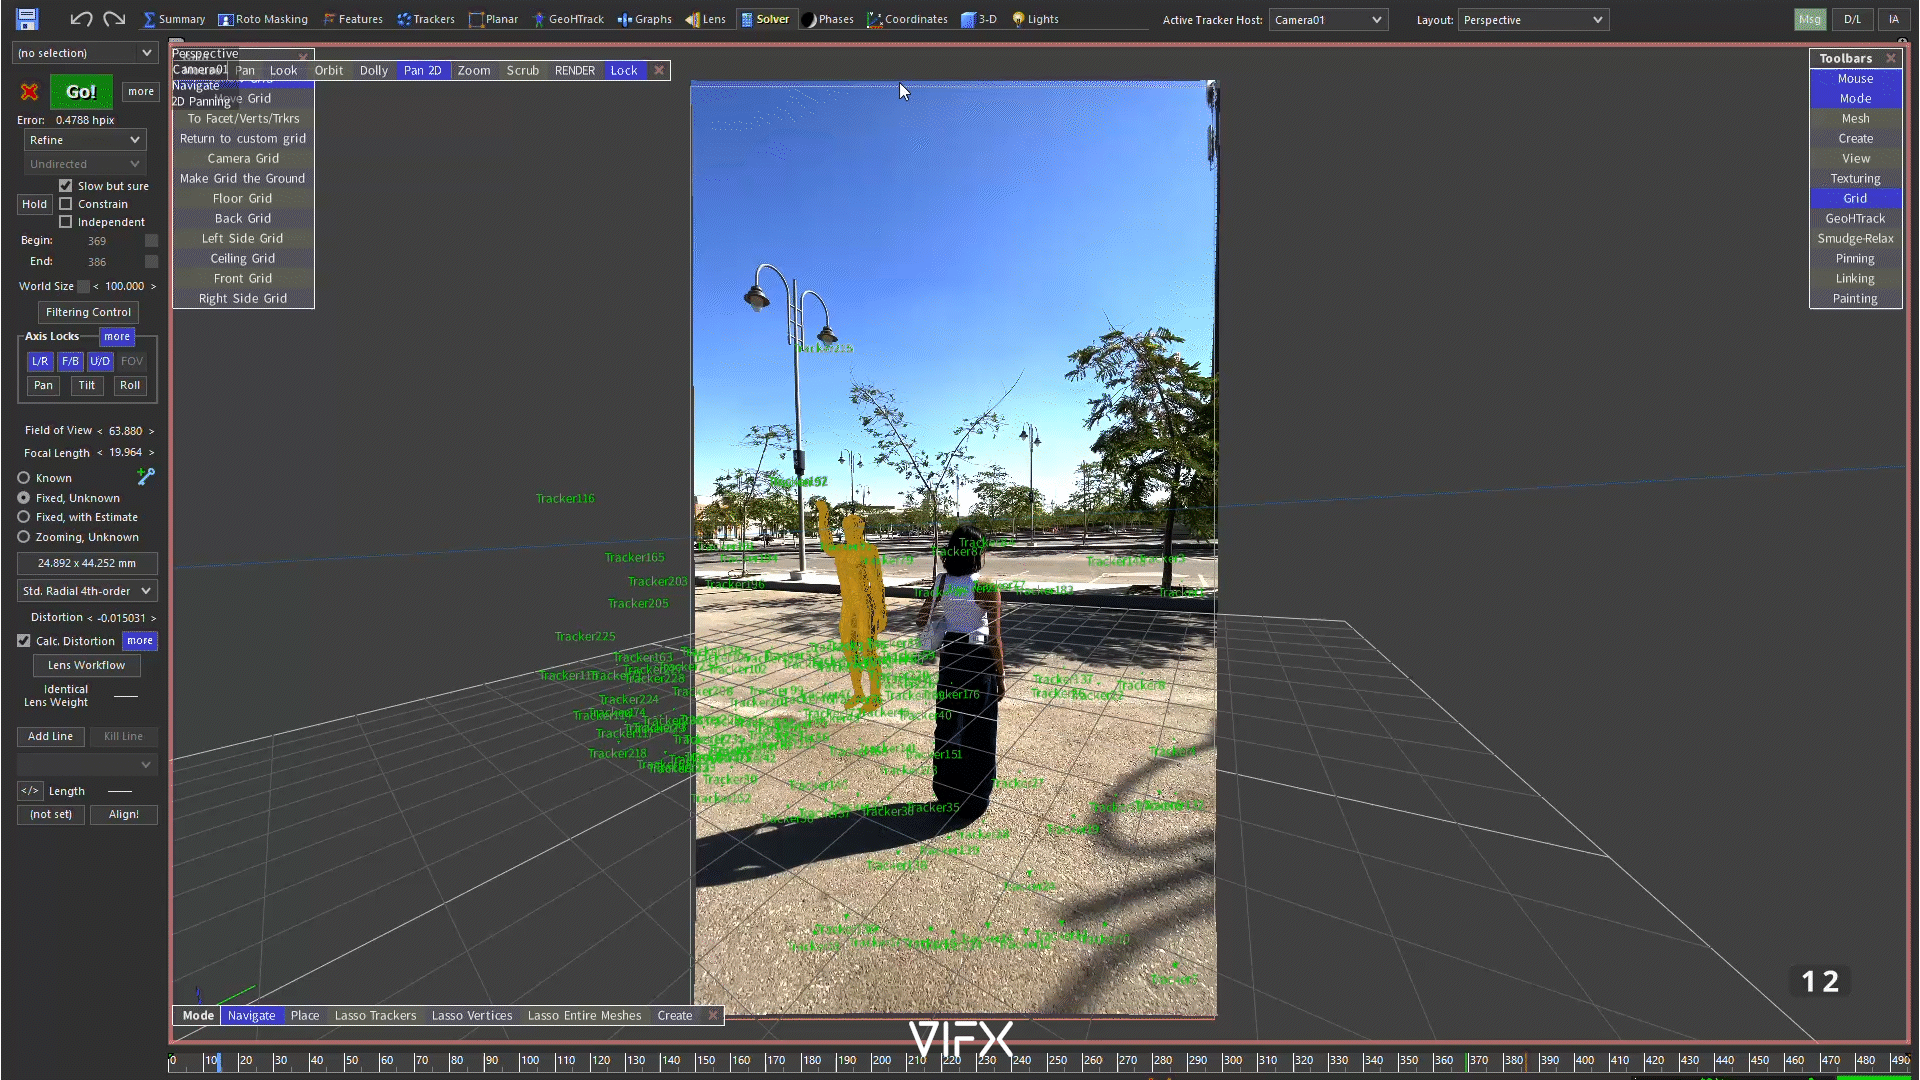Click Distortion value field -0.015031
The height and width of the screenshot is (1080, 1920).
tap(121, 618)
